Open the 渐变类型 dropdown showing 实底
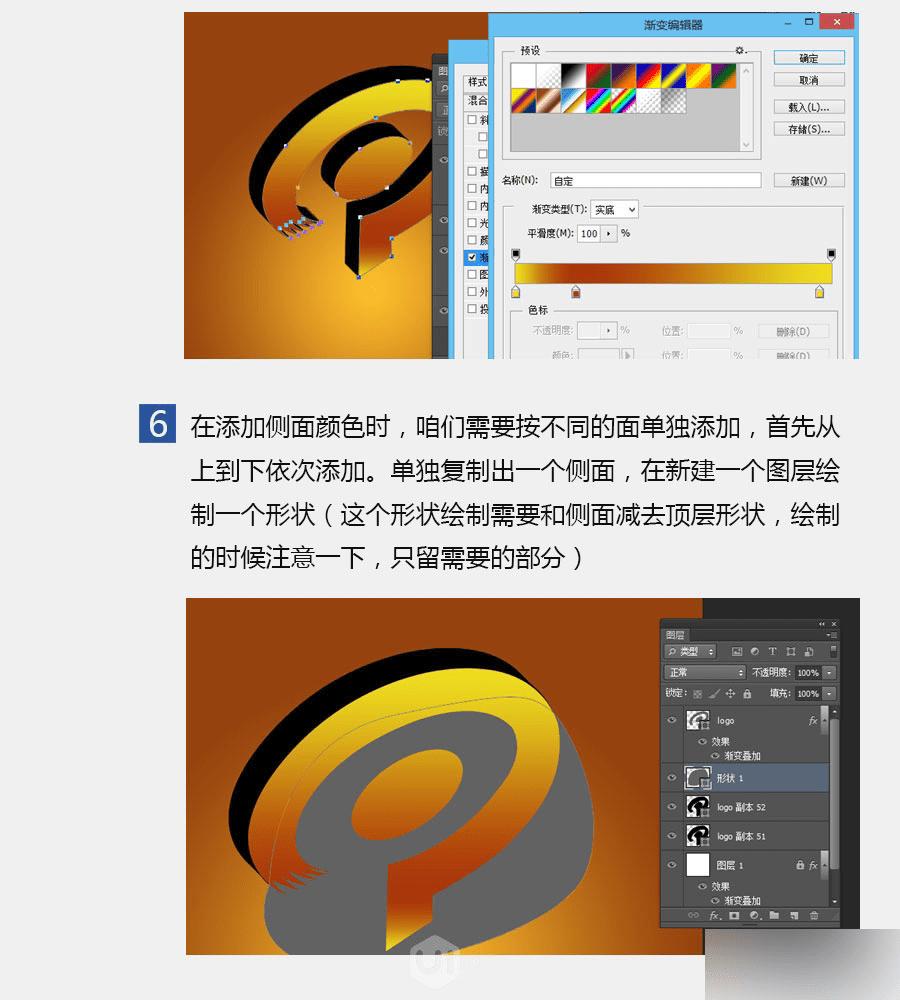This screenshot has width=900, height=1000. 613,209
